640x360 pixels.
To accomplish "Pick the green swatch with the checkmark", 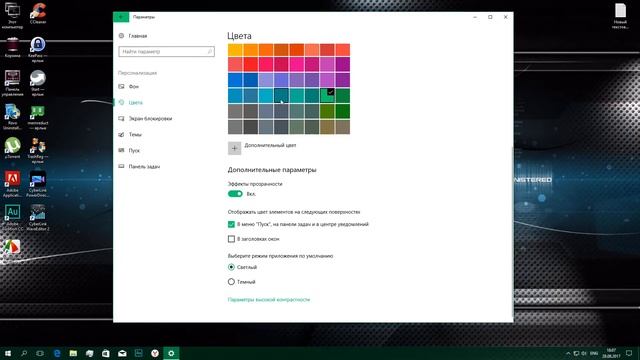I will pyautogui.click(x=327, y=96).
